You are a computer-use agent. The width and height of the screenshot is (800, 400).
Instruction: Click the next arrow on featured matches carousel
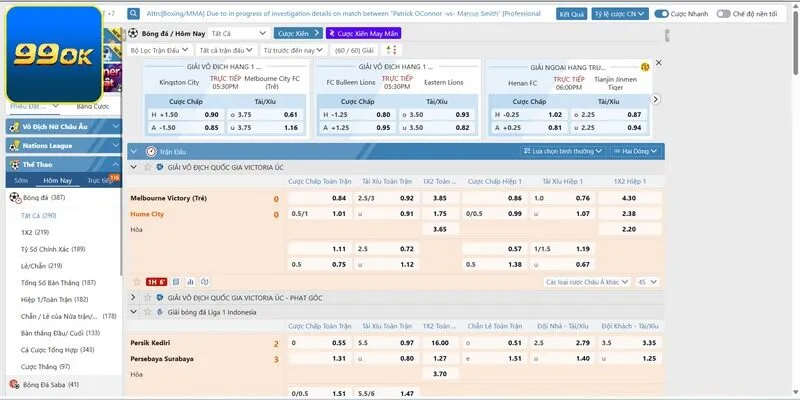click(656, 98)
